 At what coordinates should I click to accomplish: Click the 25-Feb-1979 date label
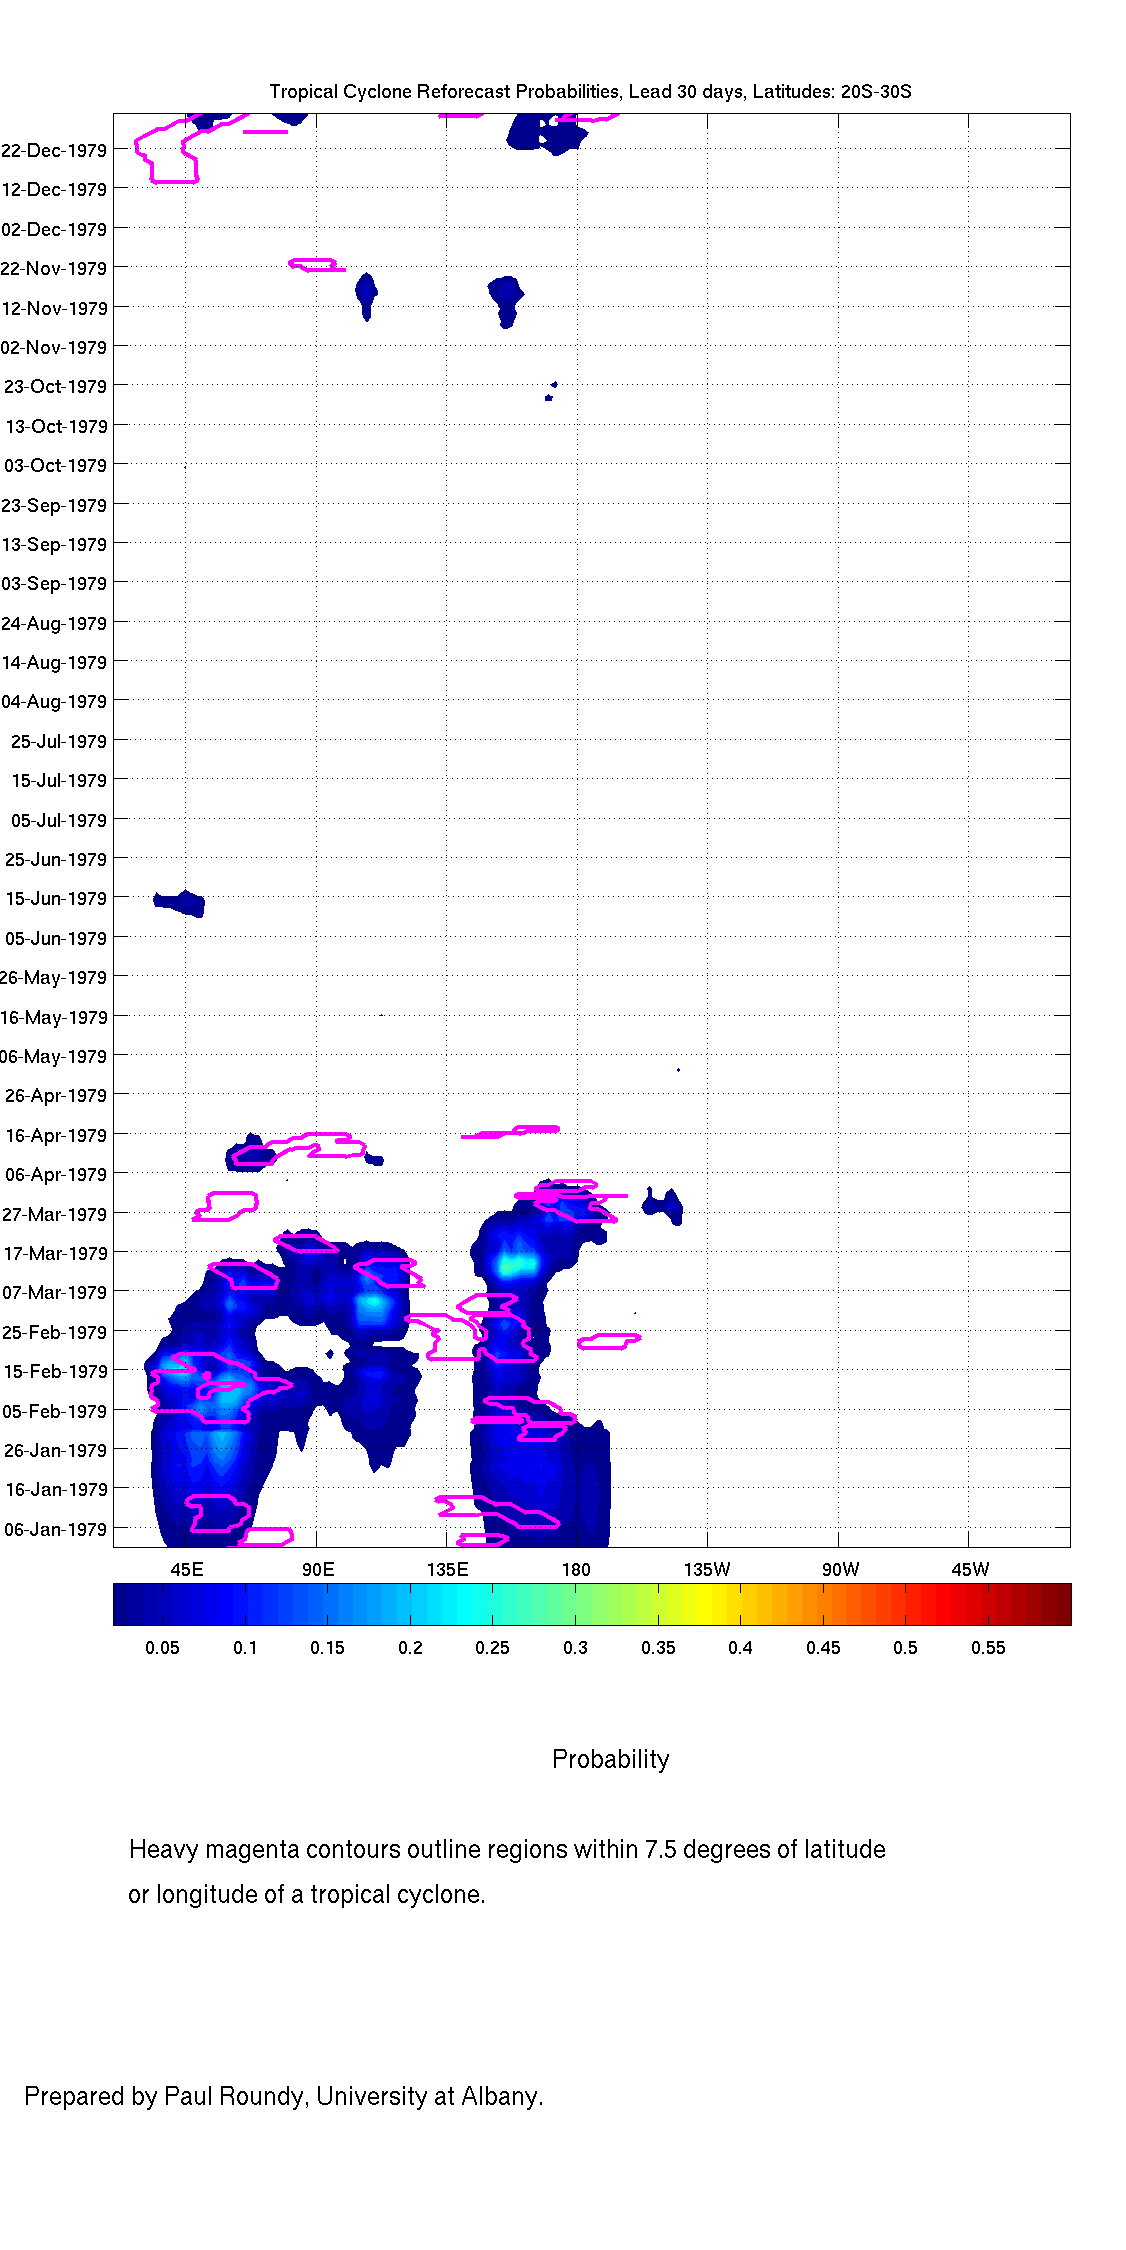click(54, 1333)
